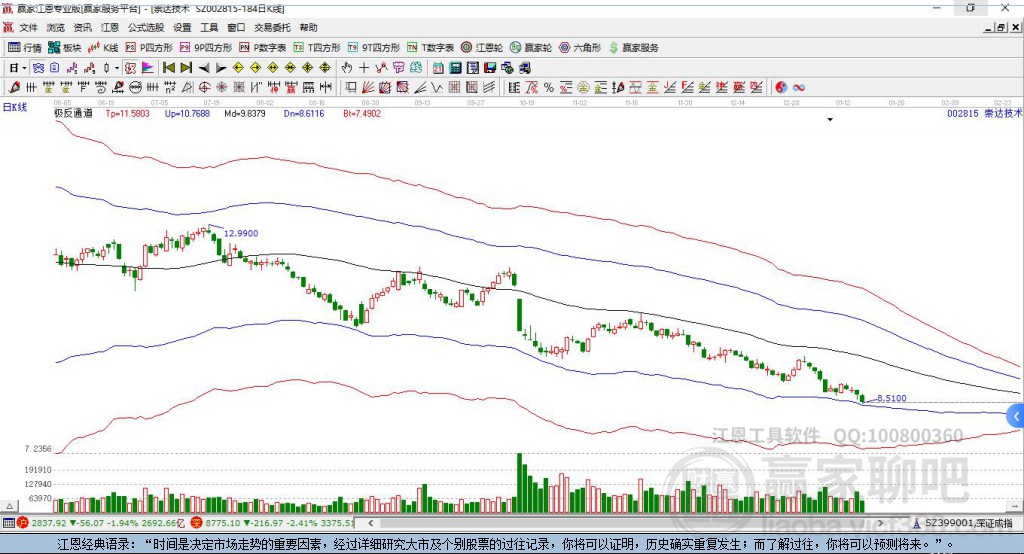1024x554 pixels.
Task: Open the 帮助 menu
Action: [x=308, y=27]
